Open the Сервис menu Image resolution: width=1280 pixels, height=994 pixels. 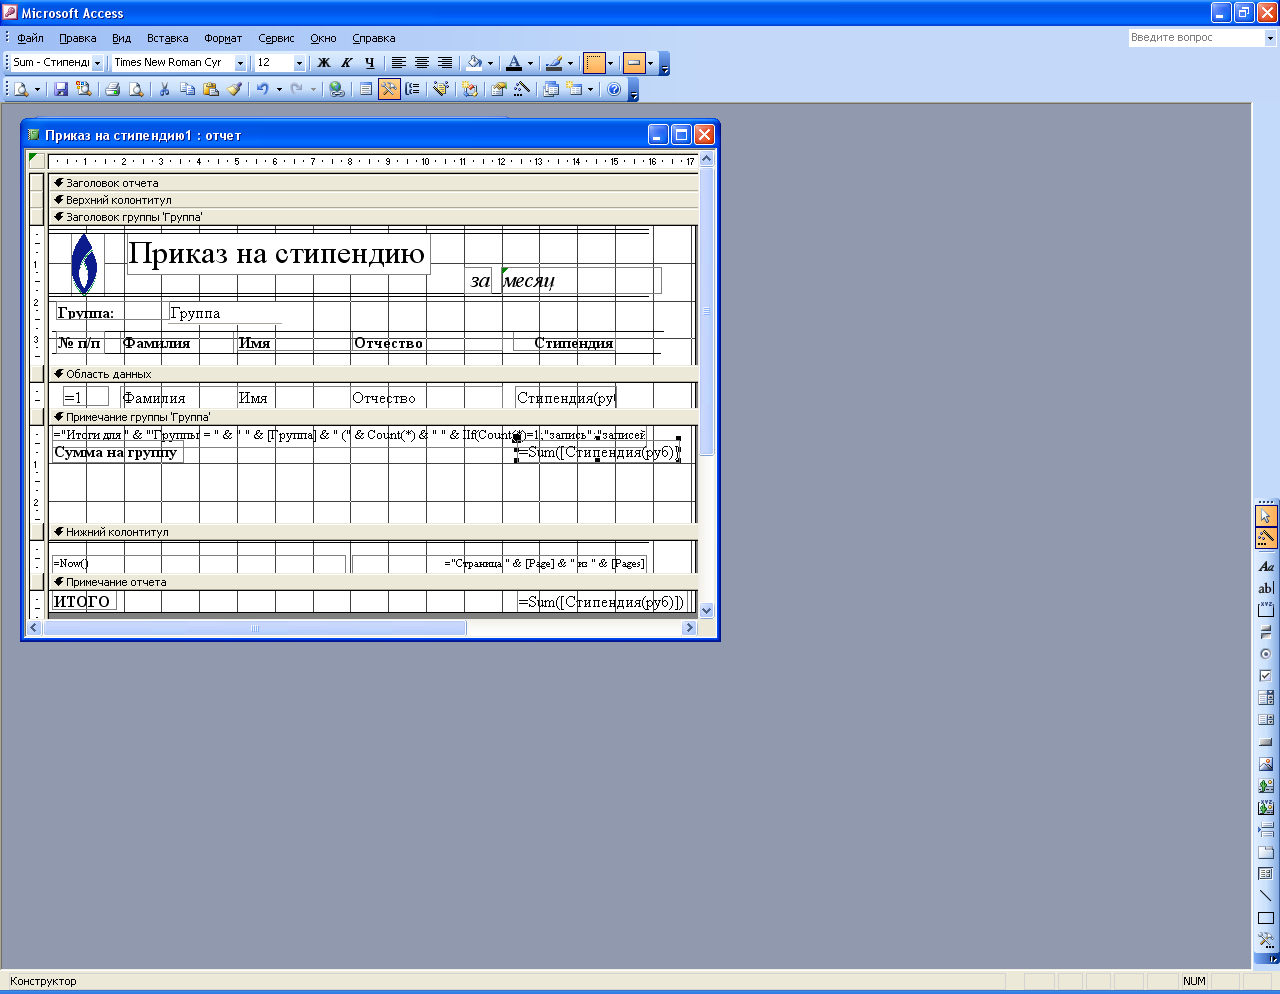(276, 38)
